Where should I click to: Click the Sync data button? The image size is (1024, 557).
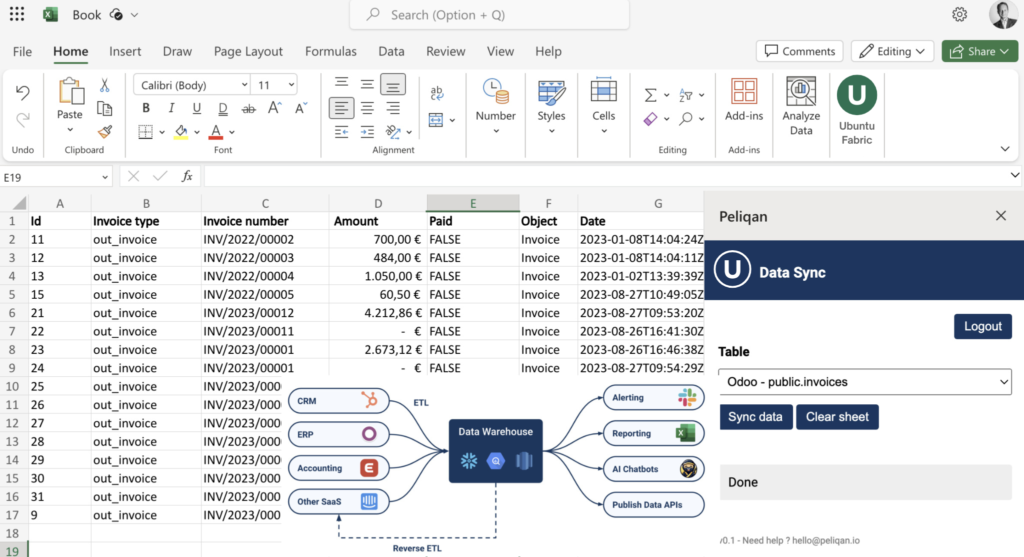[756, 417]
